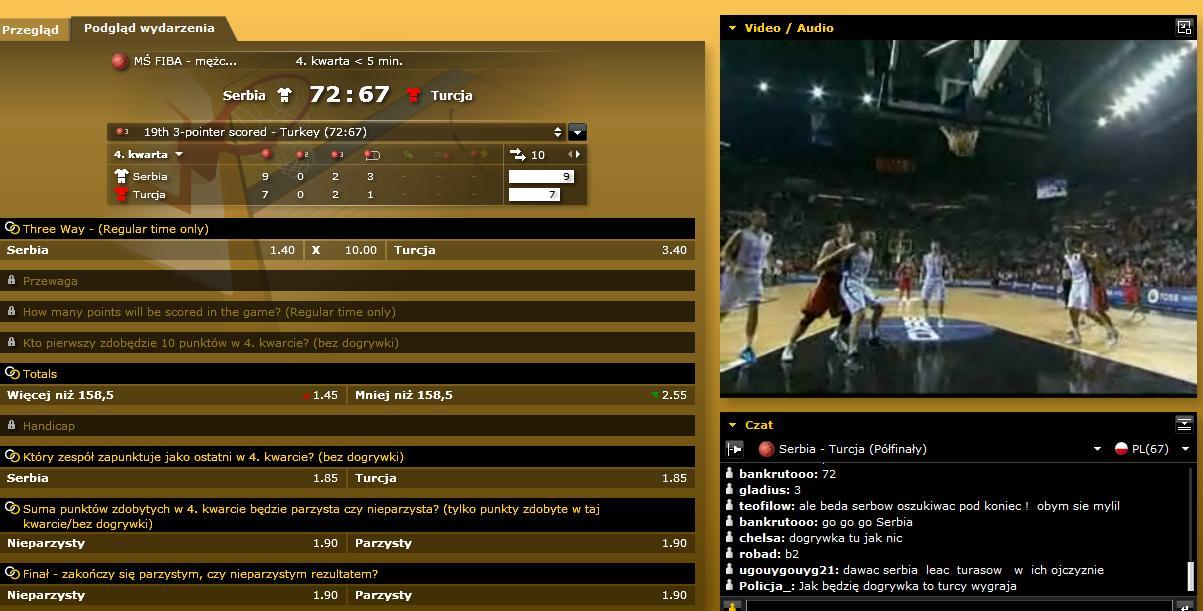This screenshot has height=611, width=1203.
Task: Select Mniej niż 158,5 totals bet
Action: (521, 395)
